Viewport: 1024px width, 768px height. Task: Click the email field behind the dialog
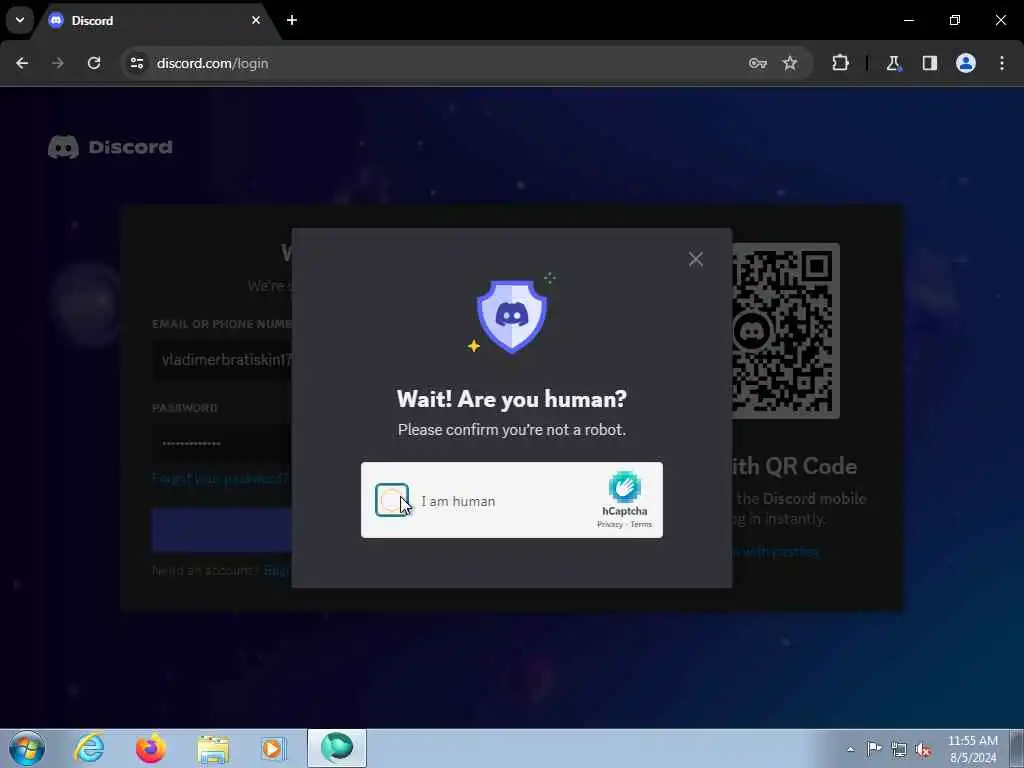(x=222, y=360)
